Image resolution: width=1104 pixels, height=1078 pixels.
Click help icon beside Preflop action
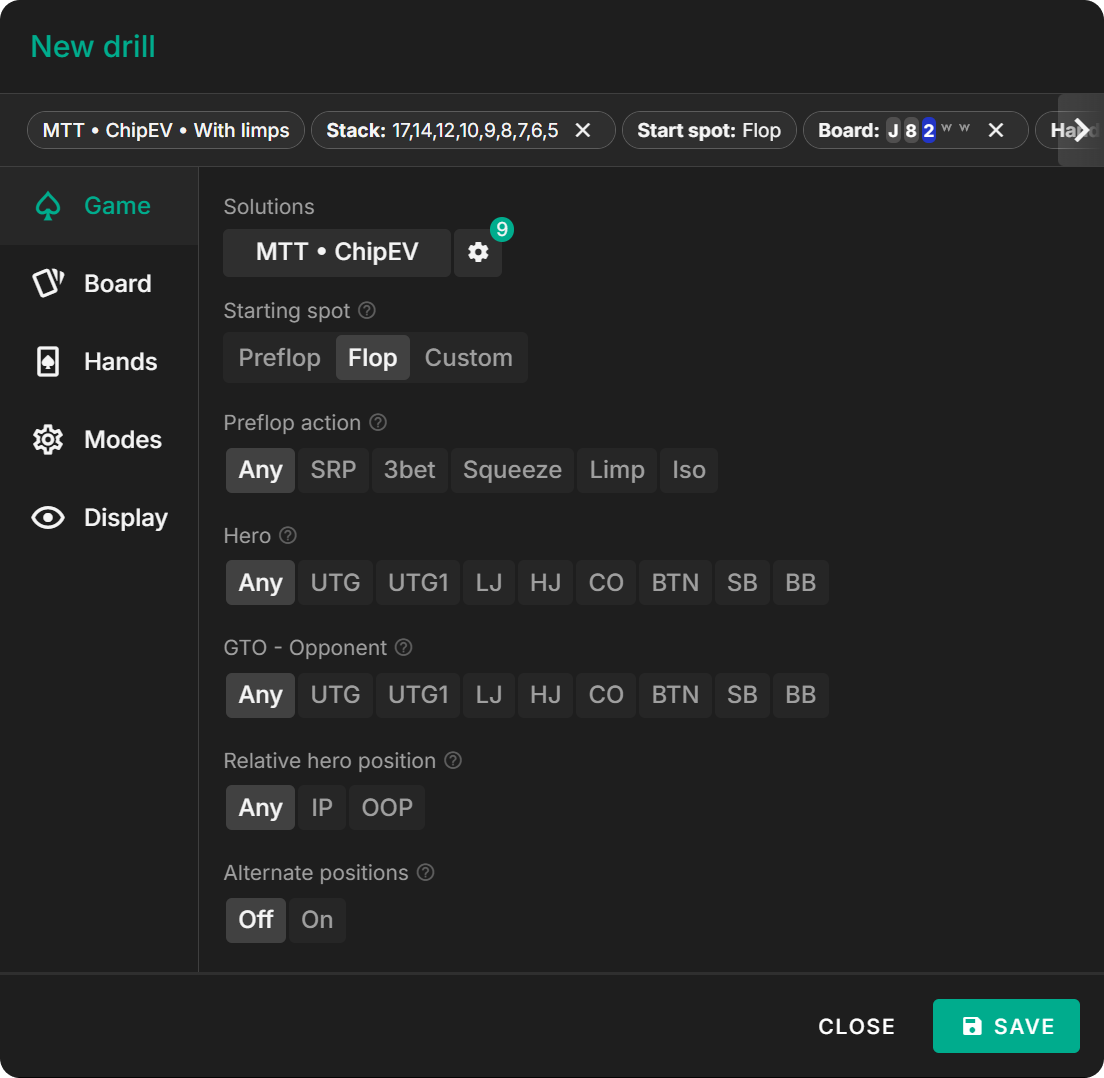click(378, 422)
